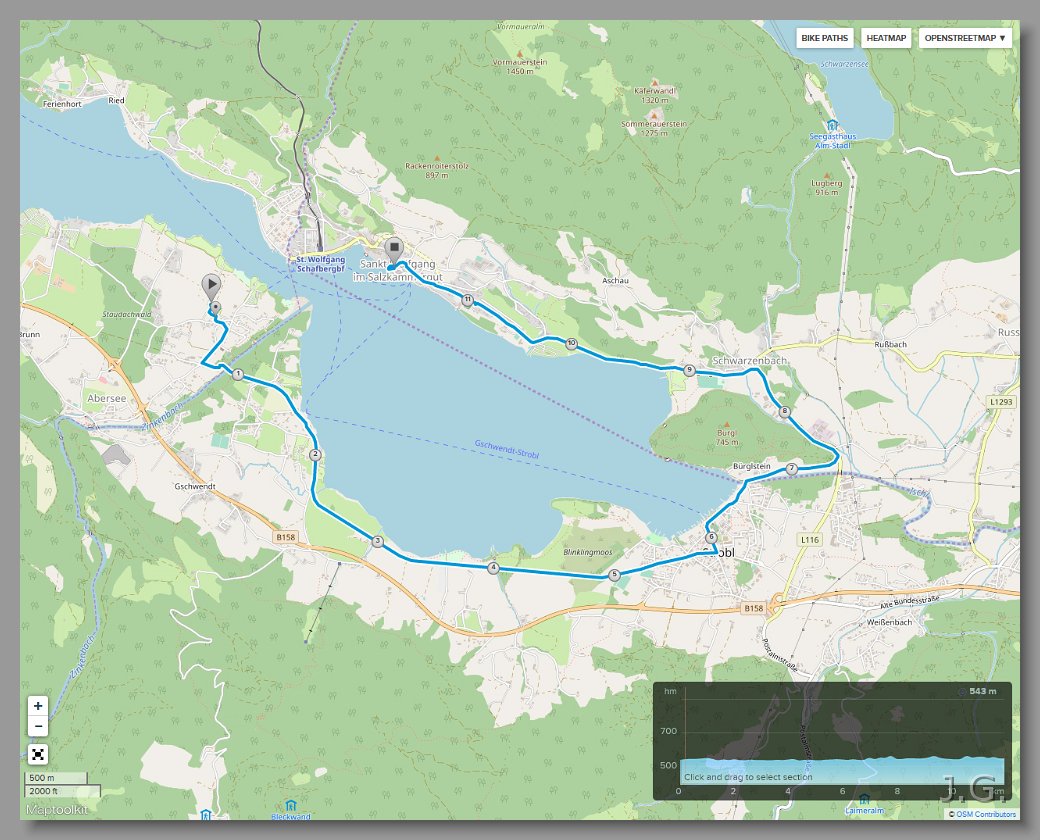Screen dimensions: 1040x840
Task: Click the Gschwendt village label
Action: 195,486
